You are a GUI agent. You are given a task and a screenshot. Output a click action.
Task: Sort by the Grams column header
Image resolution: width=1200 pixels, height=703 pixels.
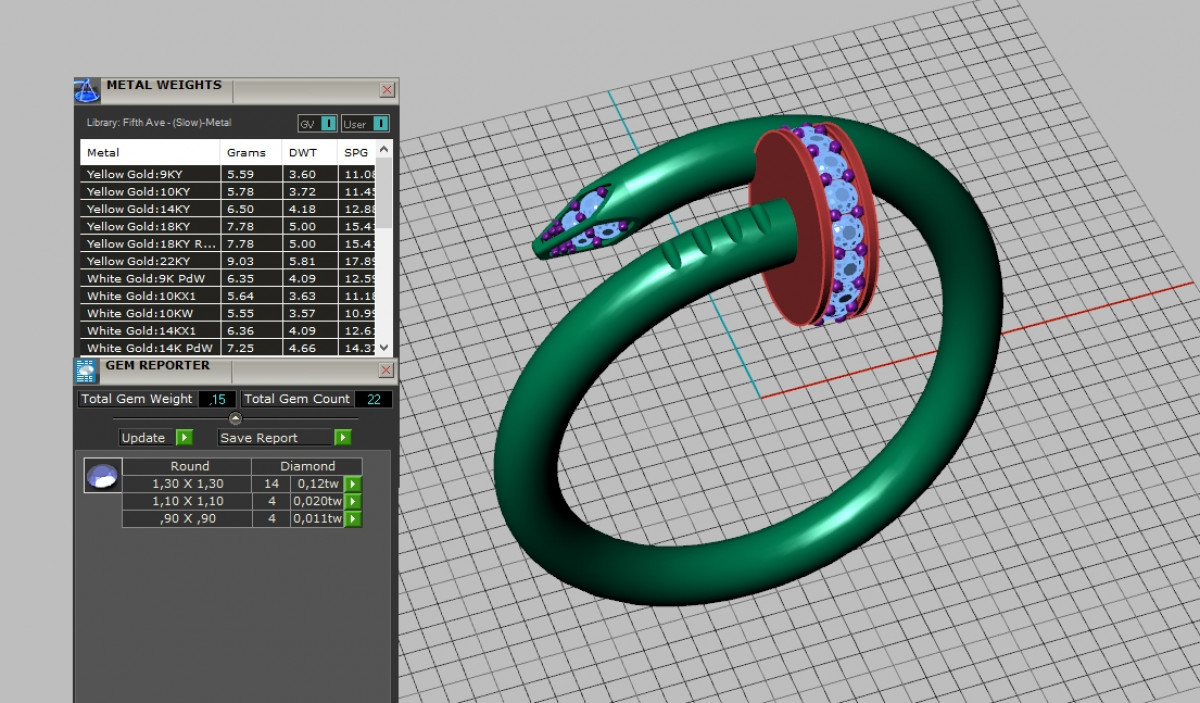(246, 153)
